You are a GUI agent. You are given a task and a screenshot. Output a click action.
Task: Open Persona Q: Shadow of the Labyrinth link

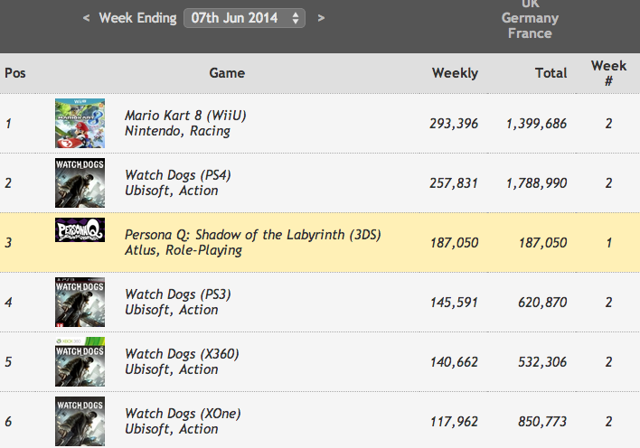pyautogui.click(x=253, y=235)
